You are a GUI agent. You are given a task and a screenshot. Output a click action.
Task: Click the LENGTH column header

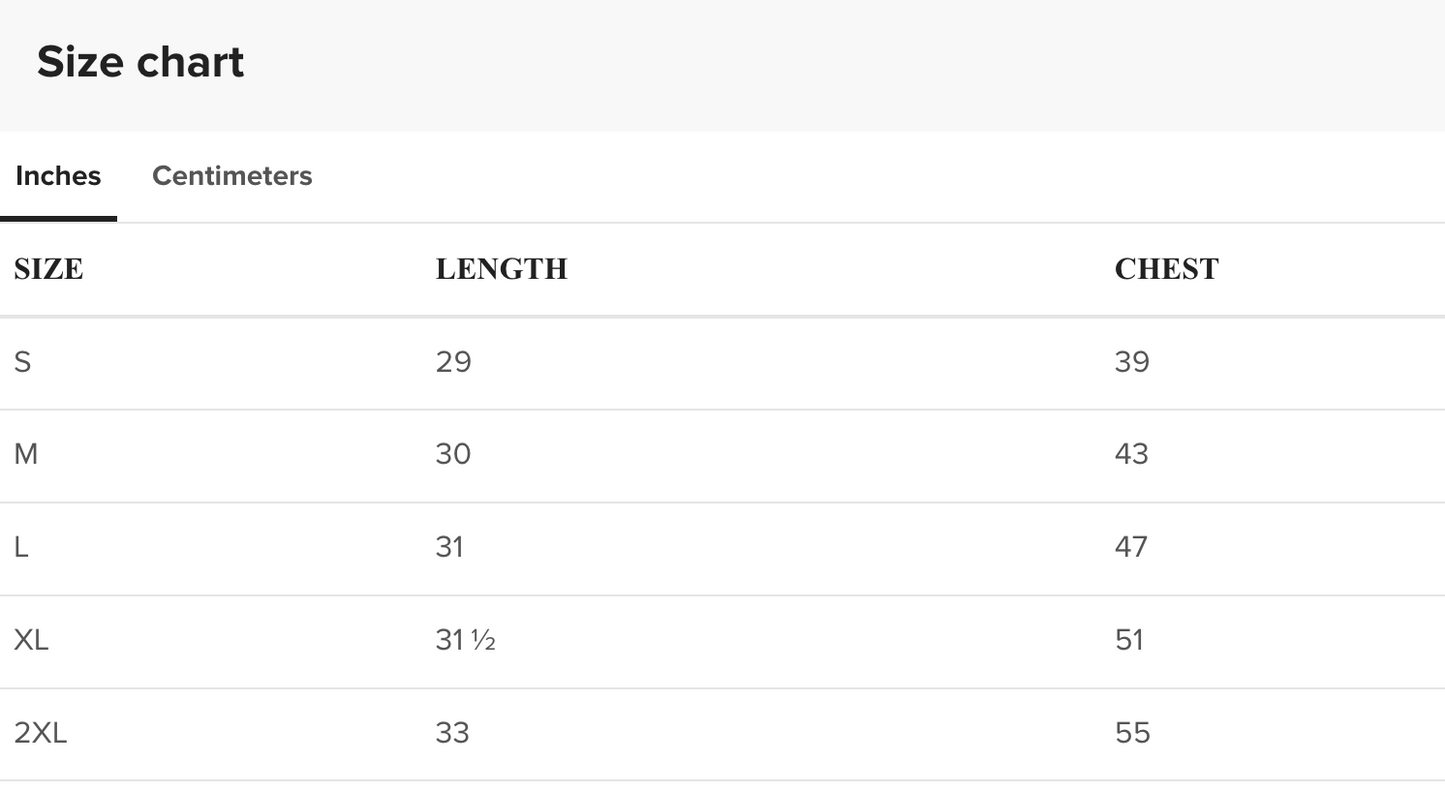tap(501, 269)
